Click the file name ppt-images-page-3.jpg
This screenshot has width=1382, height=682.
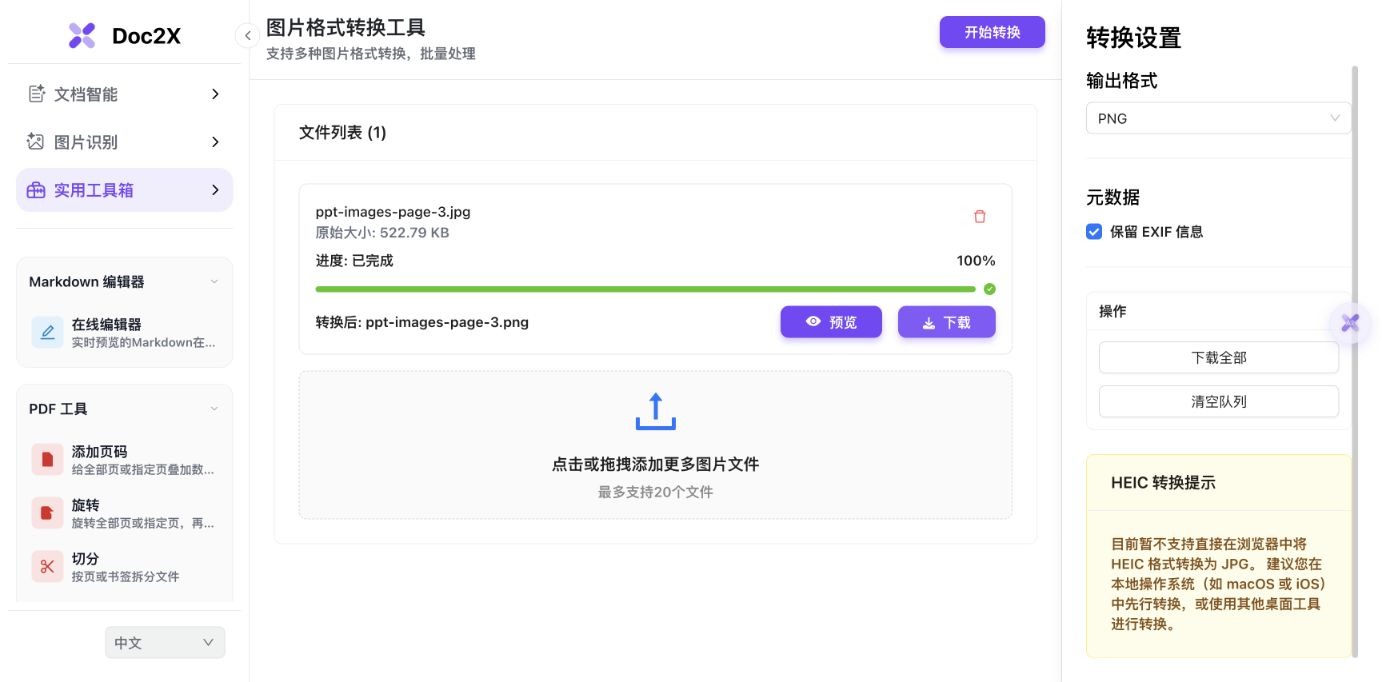(393, 212)
